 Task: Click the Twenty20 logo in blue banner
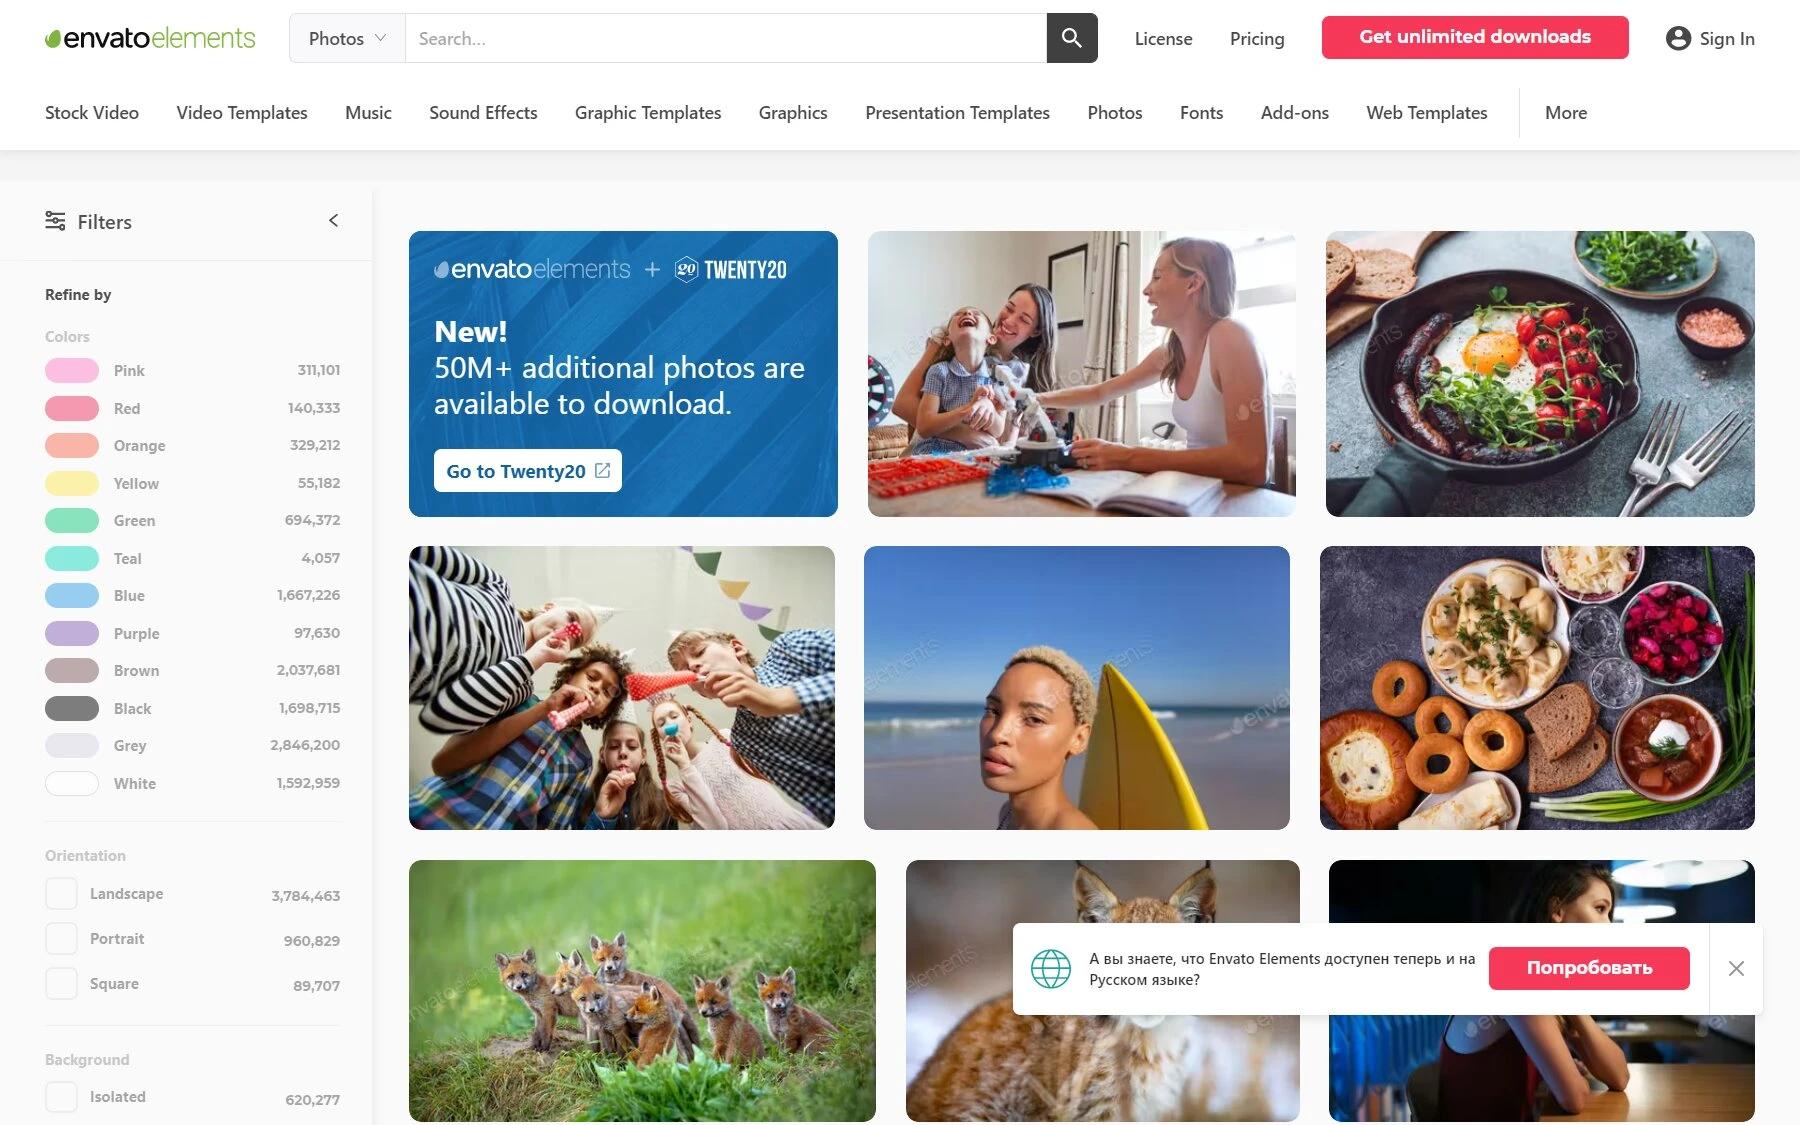[731, 270]
